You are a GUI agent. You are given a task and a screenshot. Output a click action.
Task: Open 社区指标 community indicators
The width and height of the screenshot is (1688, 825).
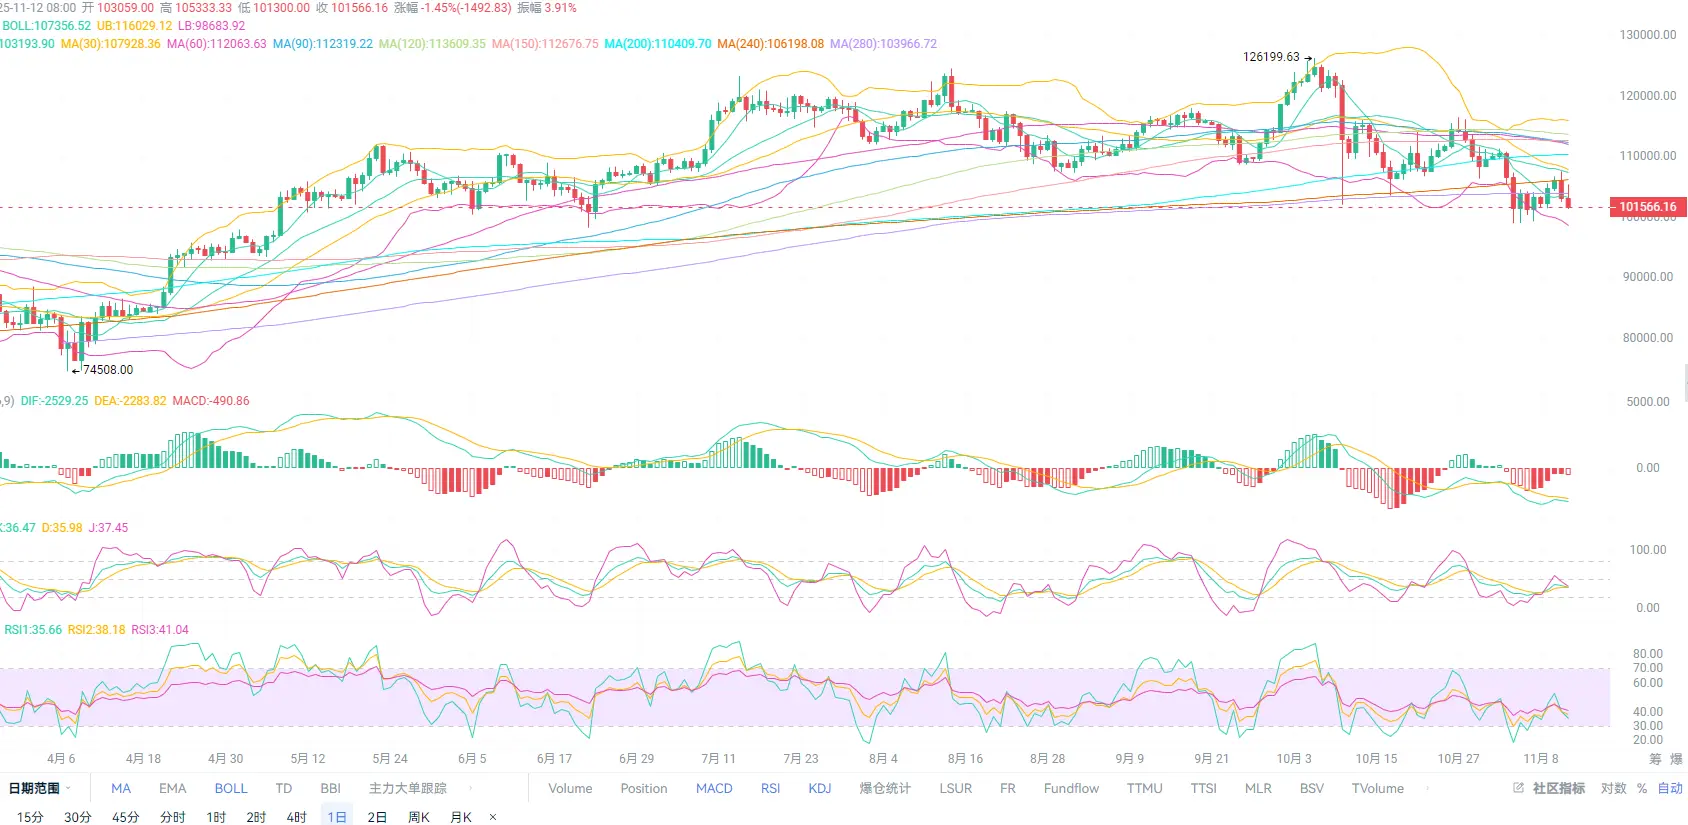click(1559, 788)
